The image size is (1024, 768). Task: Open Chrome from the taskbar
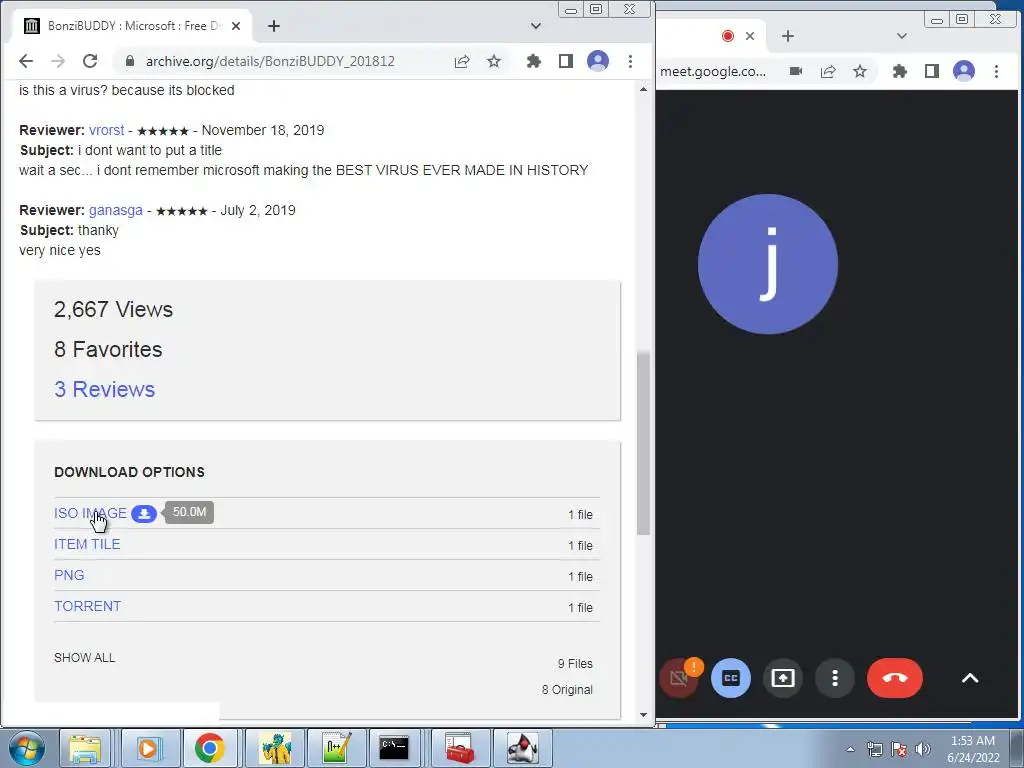(209, 748)
